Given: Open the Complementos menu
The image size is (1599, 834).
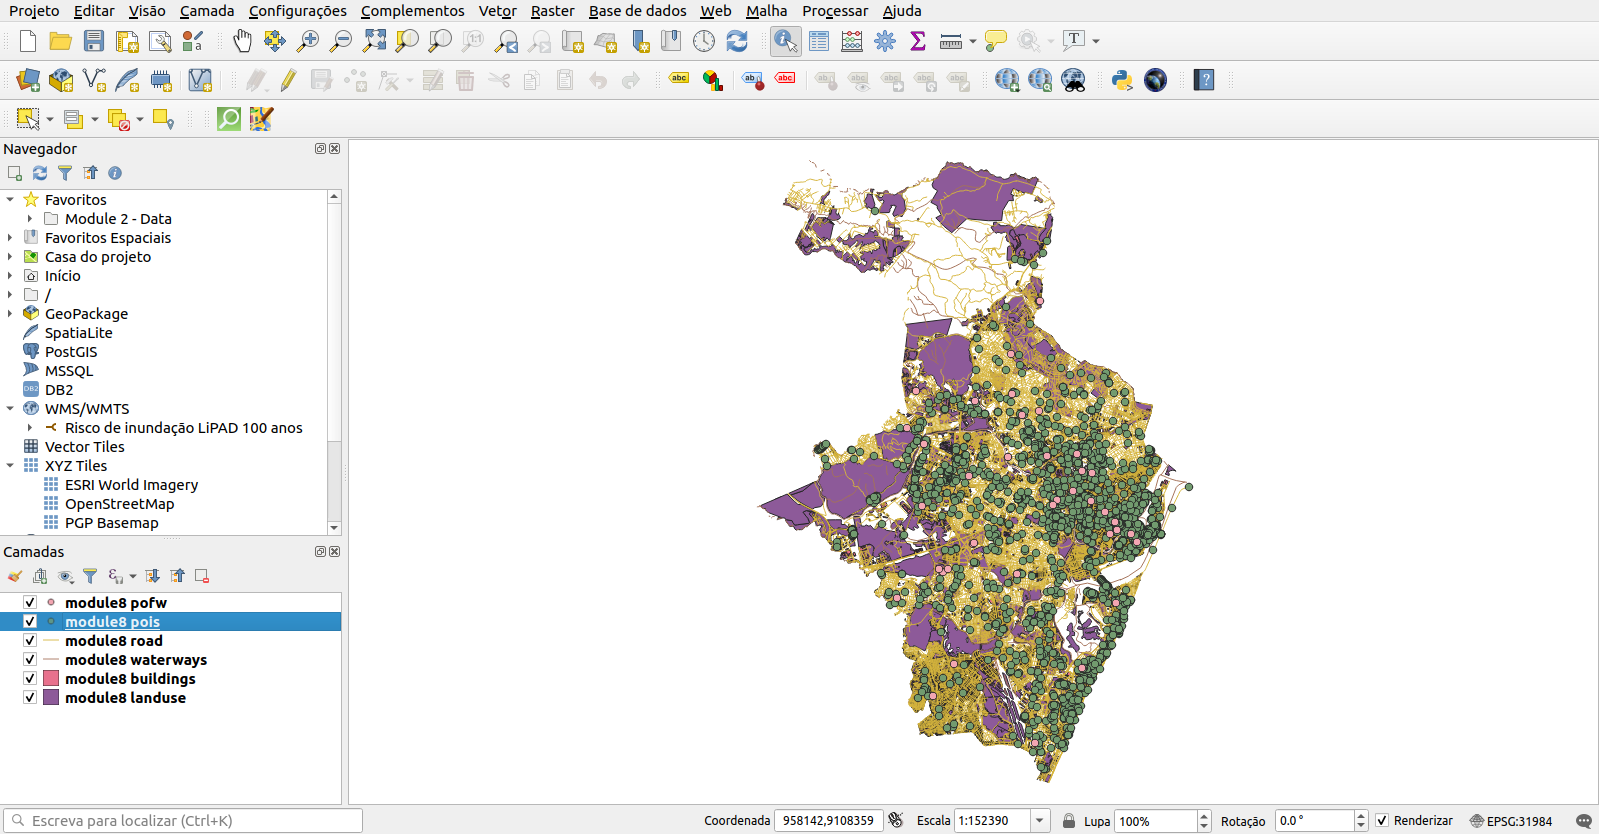Looking at the screenshot, I should (x=413, y=11).
